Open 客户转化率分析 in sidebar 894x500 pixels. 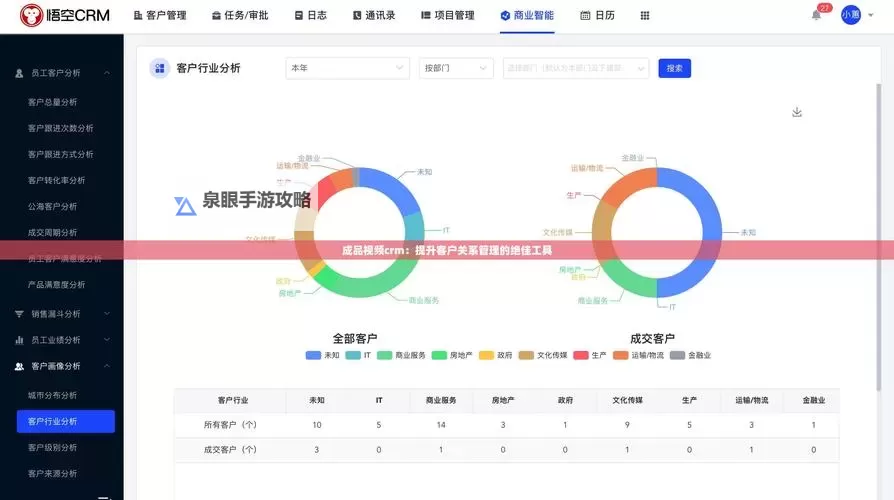(x=56, y=180)
